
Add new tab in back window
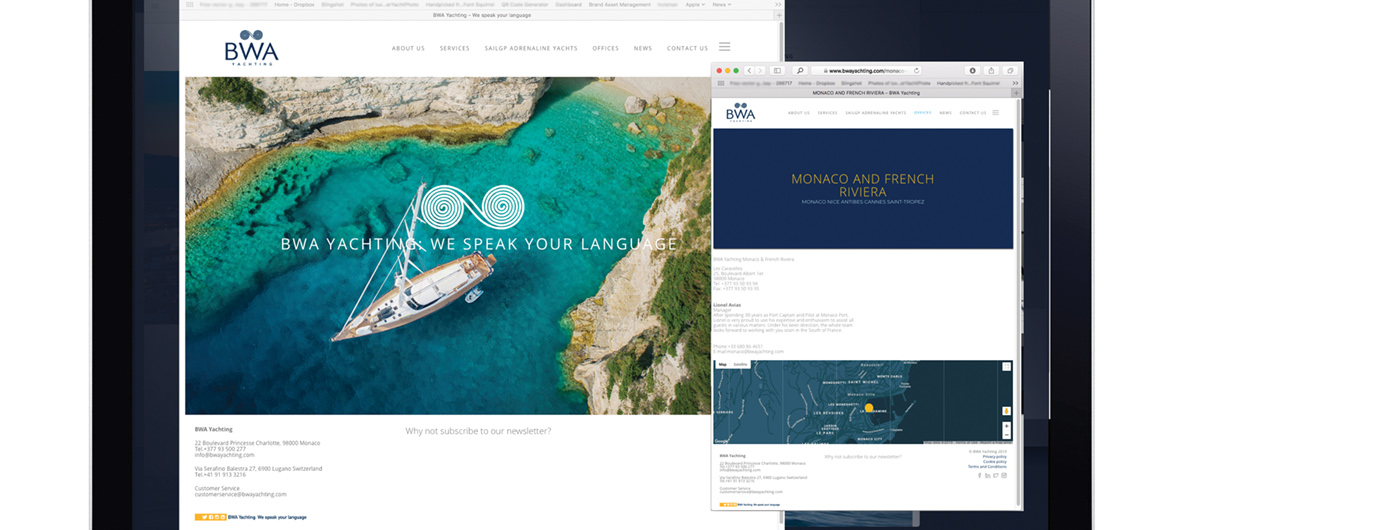point(778,15)
